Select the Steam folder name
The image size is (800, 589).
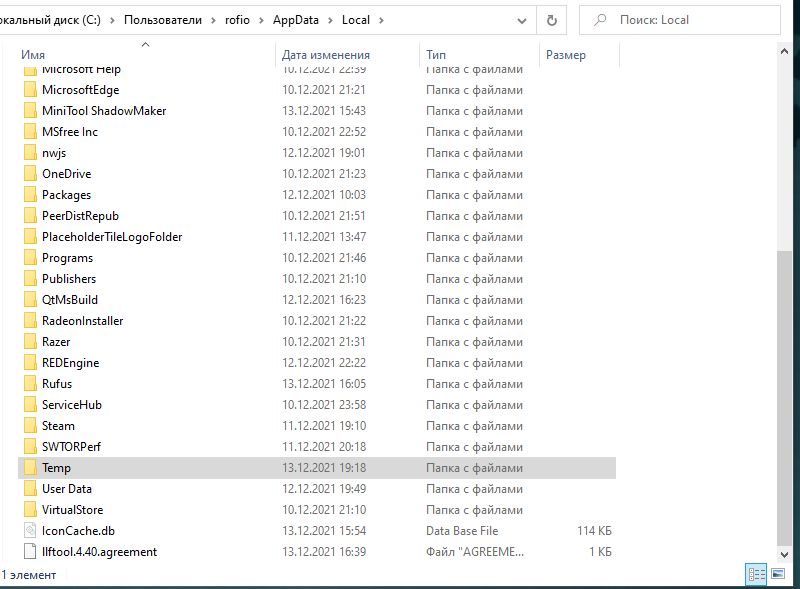[58, 426]
